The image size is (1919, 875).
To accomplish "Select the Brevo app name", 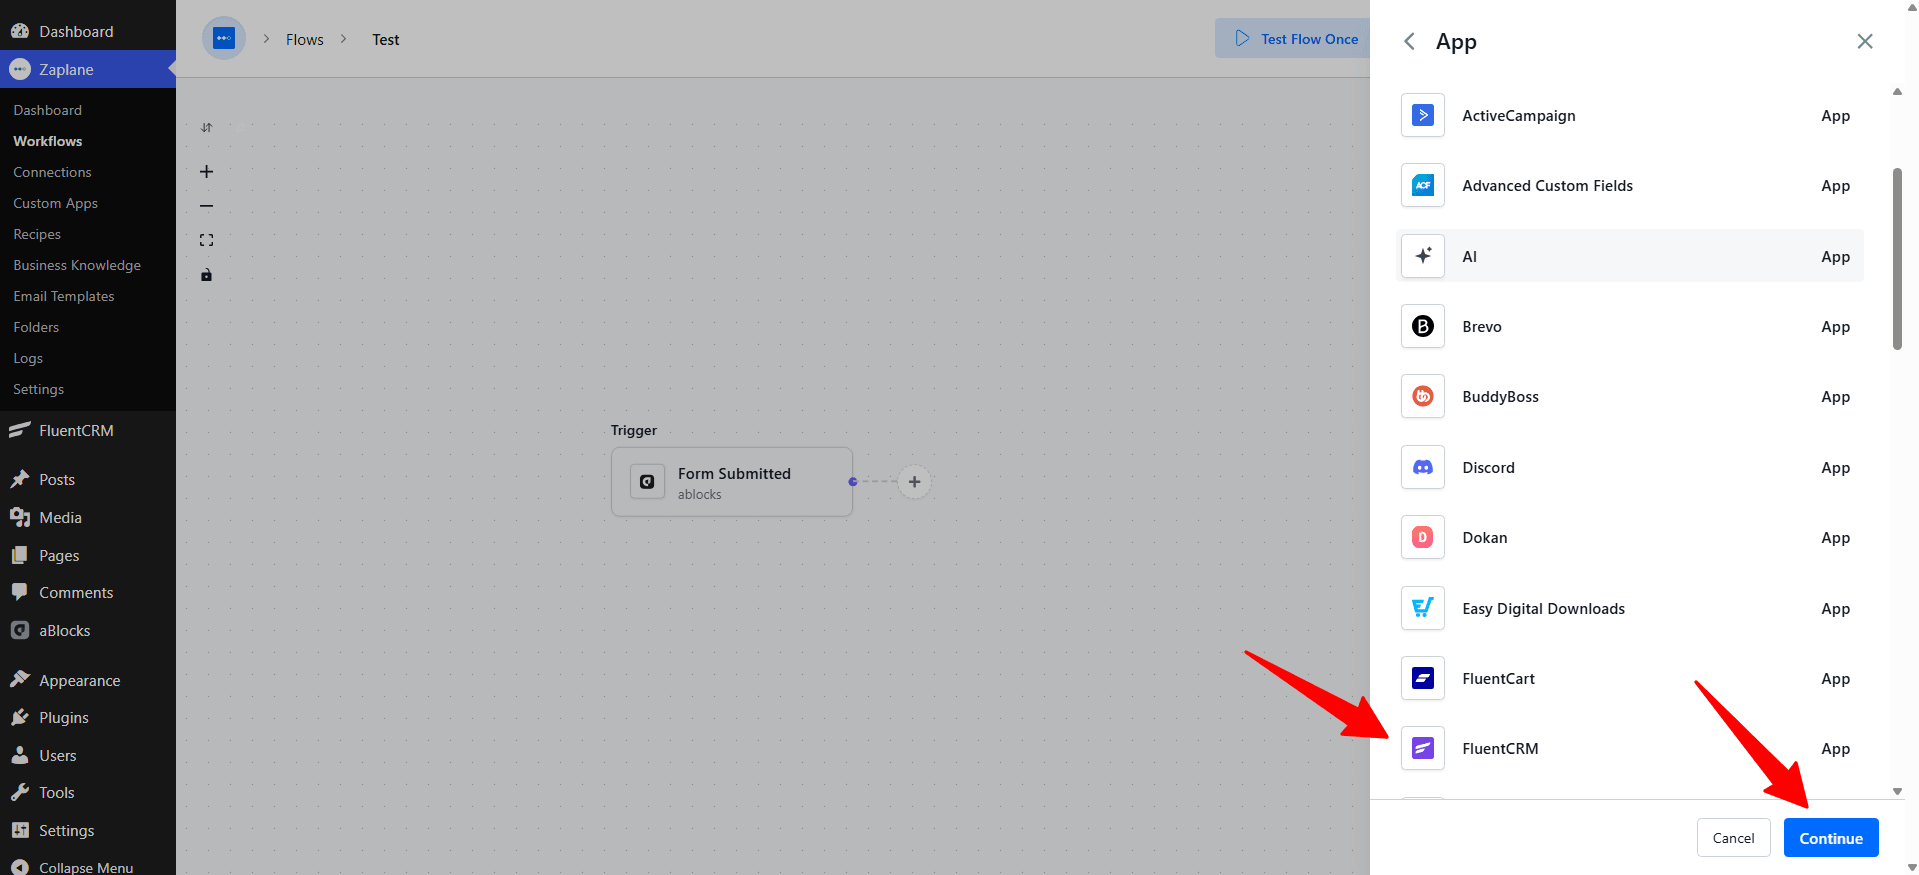I will point(1482,327).
